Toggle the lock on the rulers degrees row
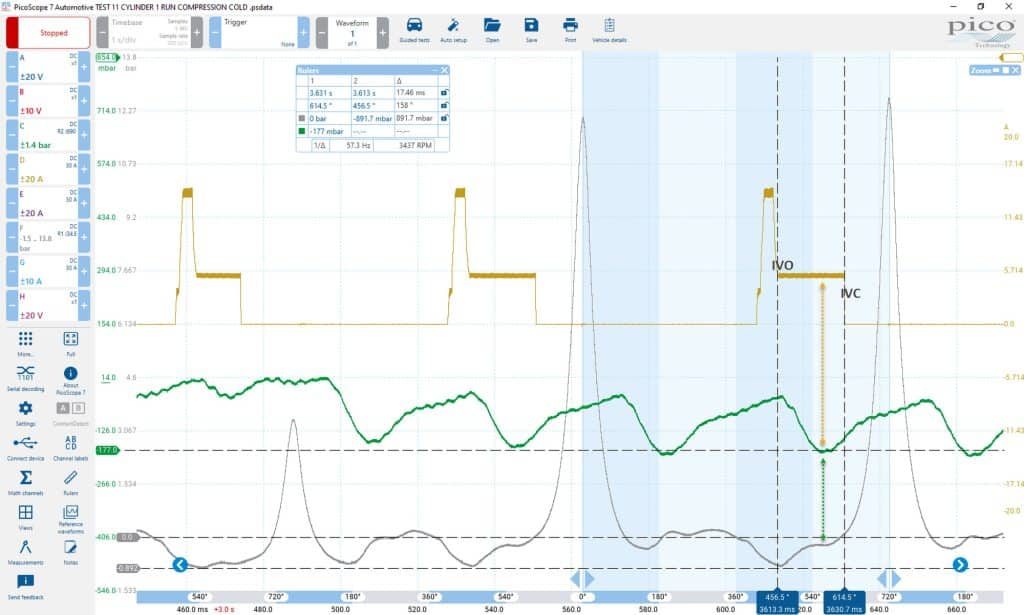 pos(444,105)
